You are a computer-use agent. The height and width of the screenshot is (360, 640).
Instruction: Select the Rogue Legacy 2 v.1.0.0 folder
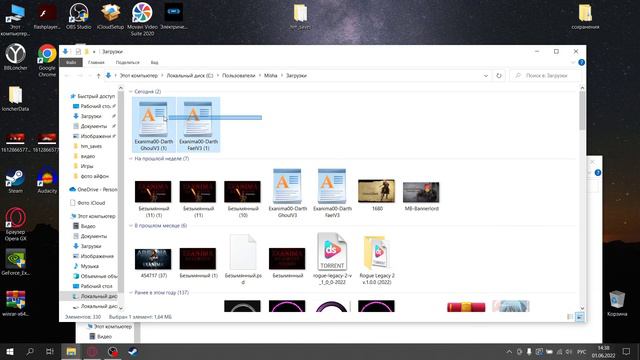click(377, 259)
